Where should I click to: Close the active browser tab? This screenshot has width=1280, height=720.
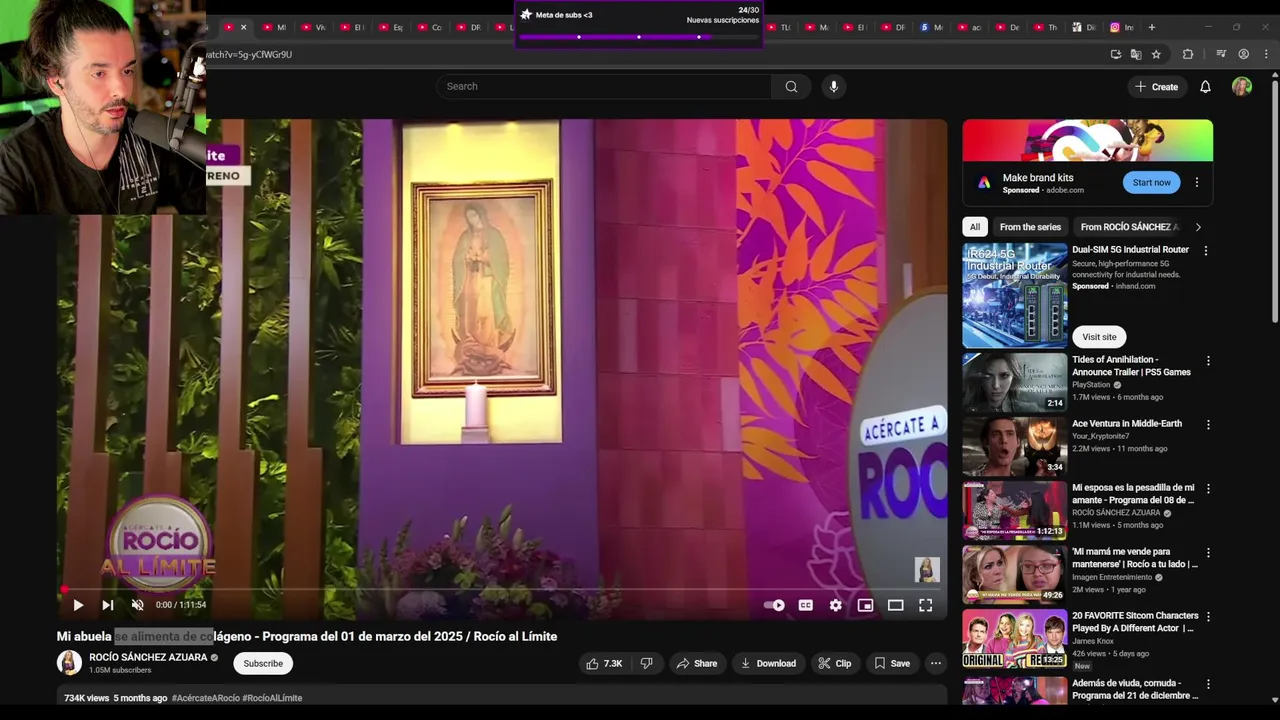[x=243, y=27]
